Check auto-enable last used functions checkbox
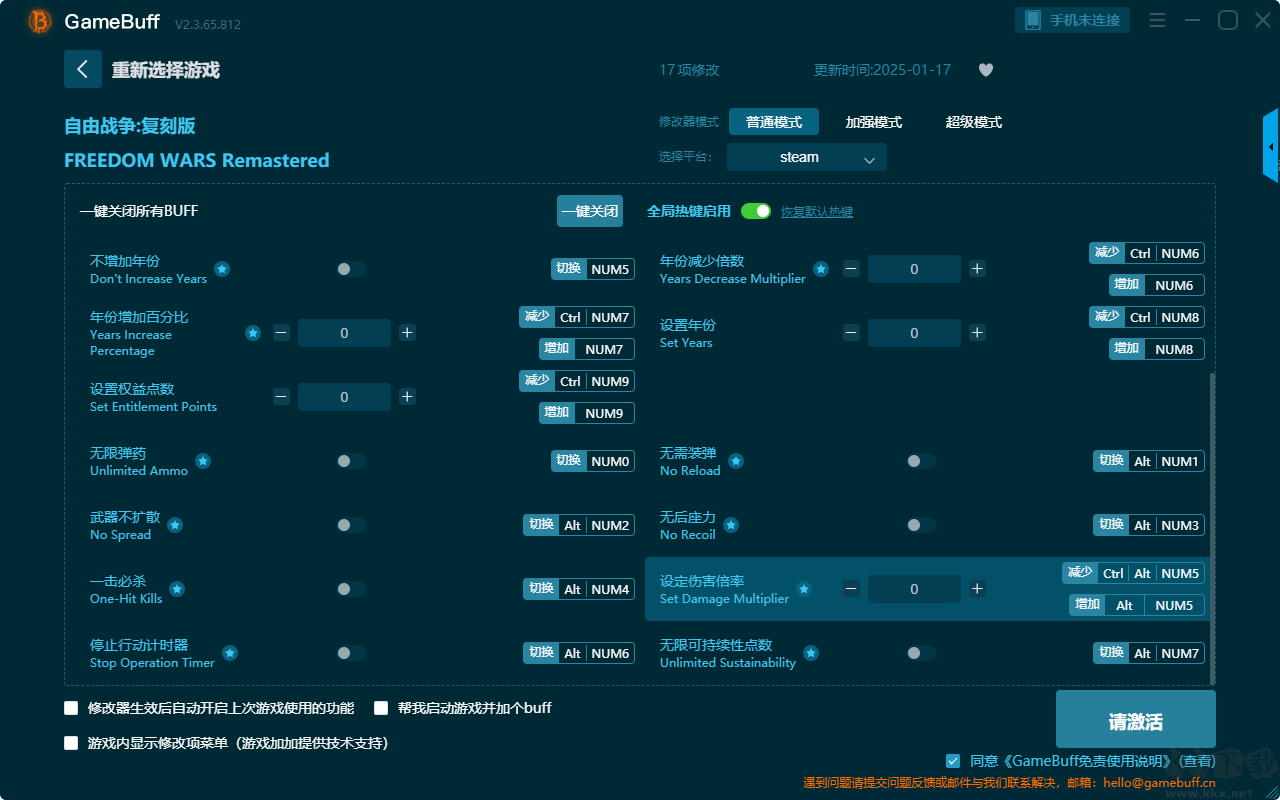This screenshot has height=800, width=1280. tap(71, 708)
